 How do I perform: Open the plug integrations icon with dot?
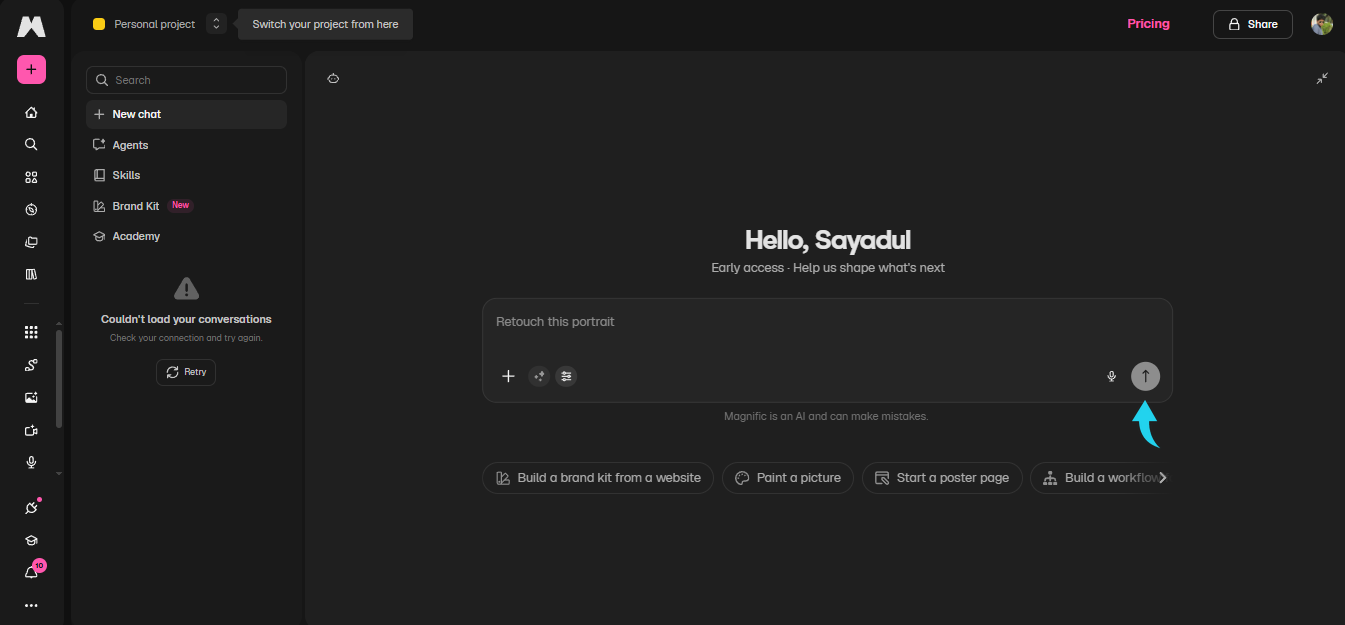31,507
